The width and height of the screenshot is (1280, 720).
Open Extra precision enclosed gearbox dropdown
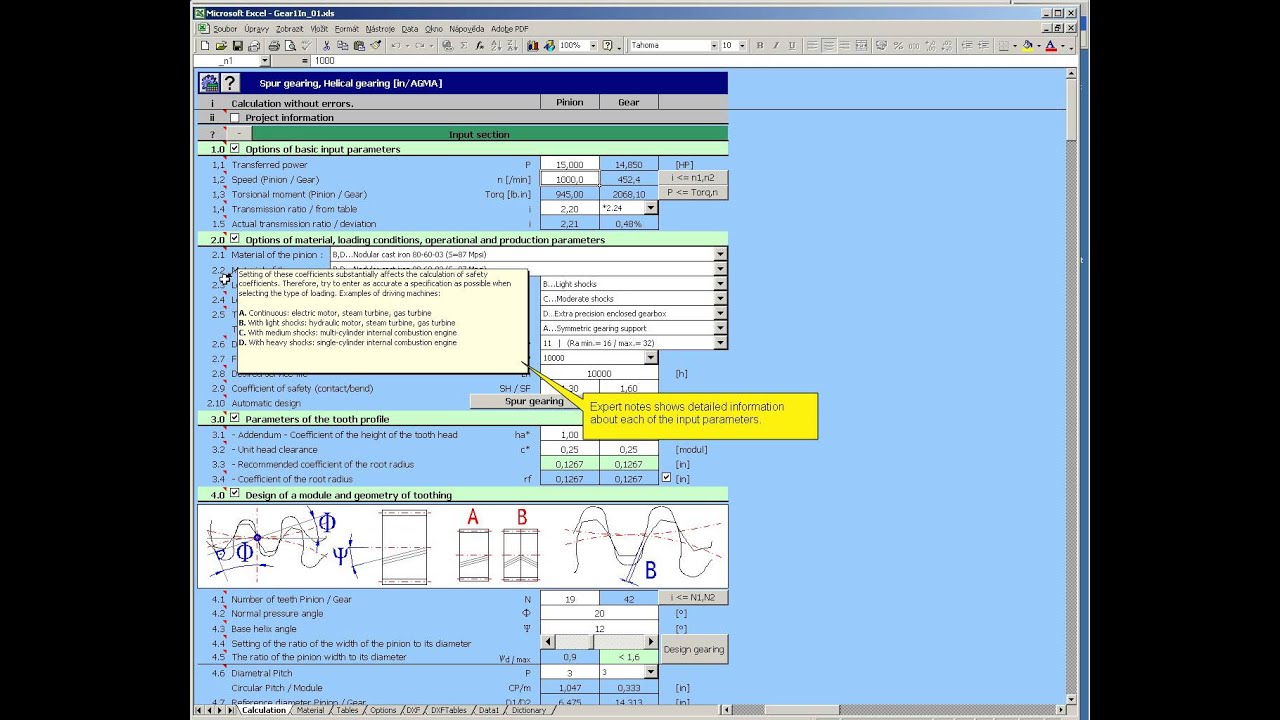(720, 314)
